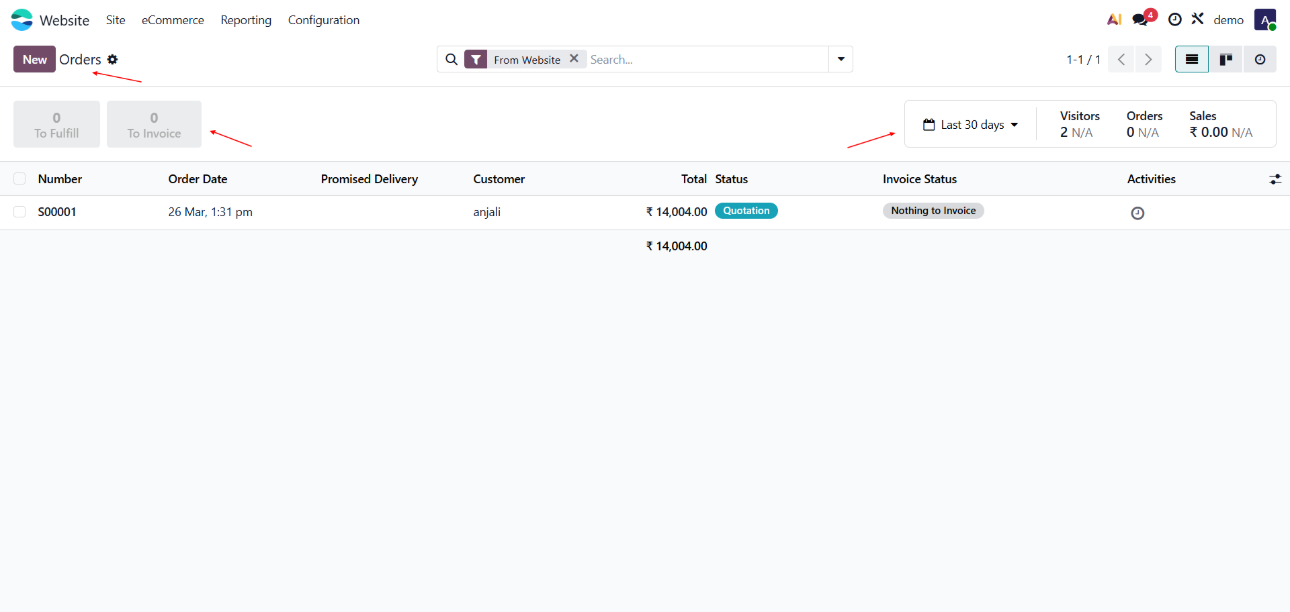Screen dimensions: 1290x612
Task: Click the debug tools wrench icon
Action: [1197, 19]
